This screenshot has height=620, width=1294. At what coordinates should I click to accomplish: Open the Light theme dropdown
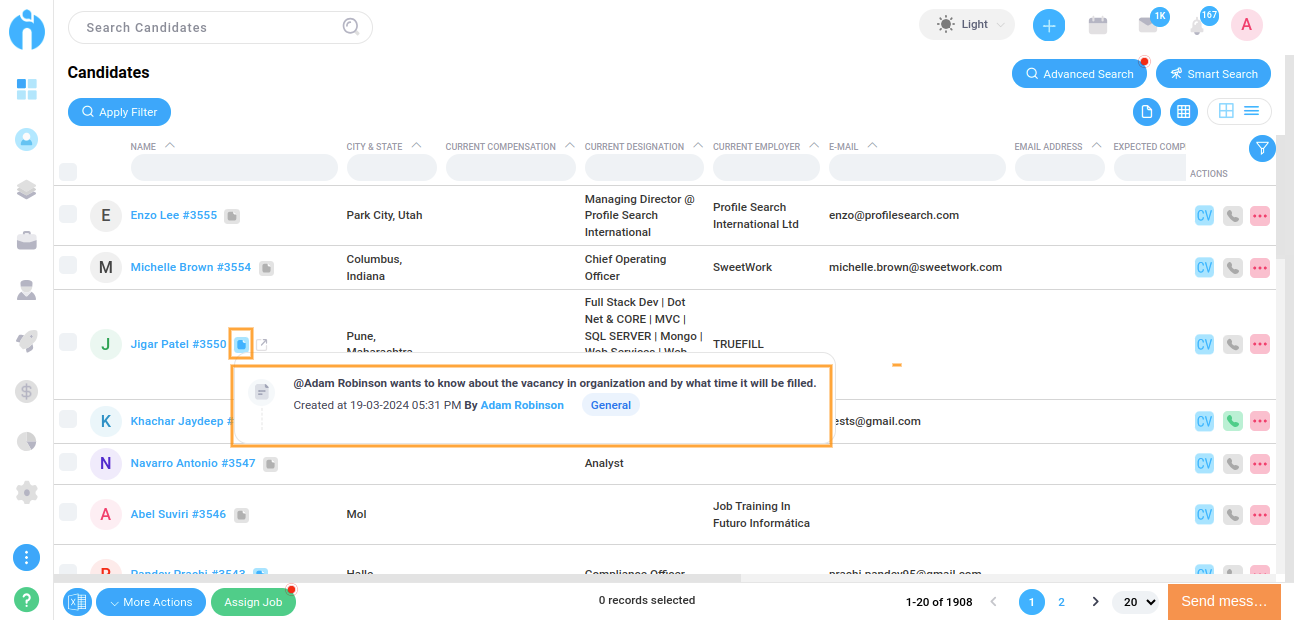click(x=966, y=25)
